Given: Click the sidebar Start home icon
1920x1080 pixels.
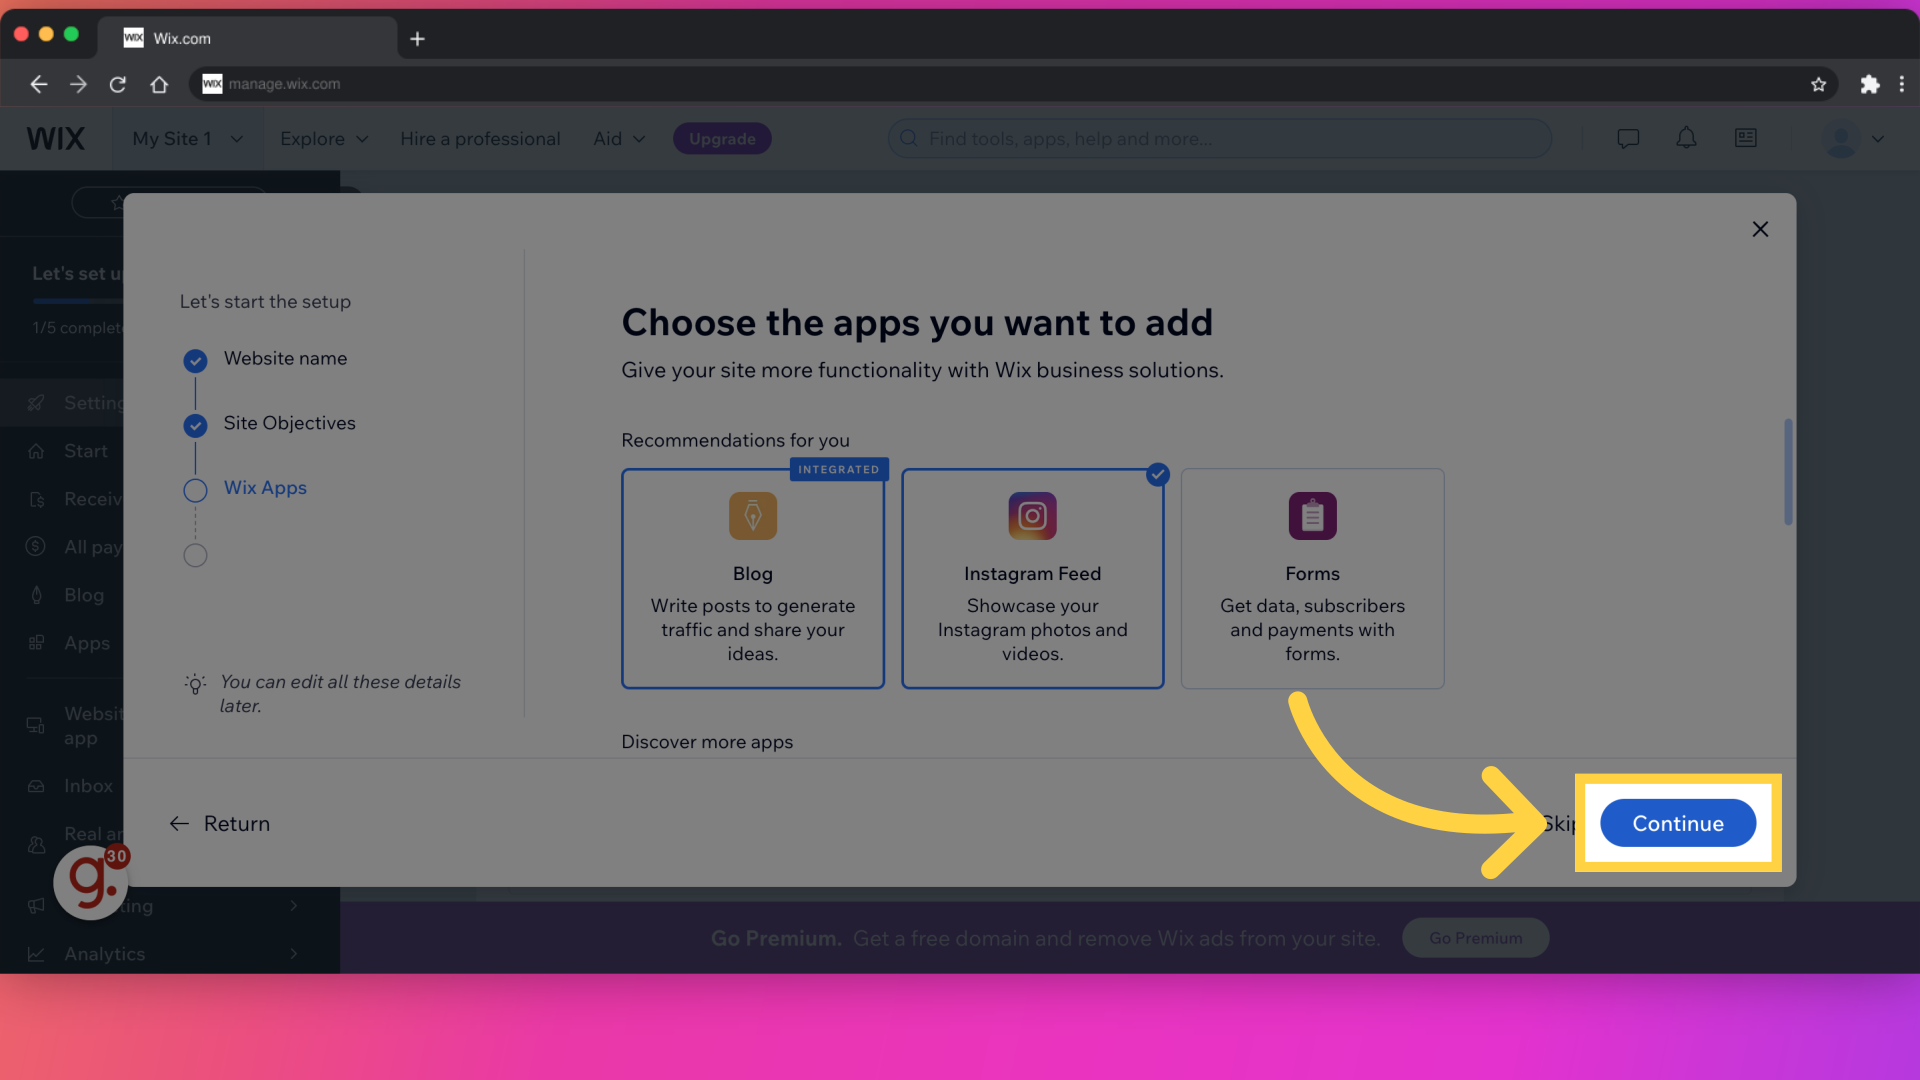Looking at the screenshot, I should click(x=36, y=451).
